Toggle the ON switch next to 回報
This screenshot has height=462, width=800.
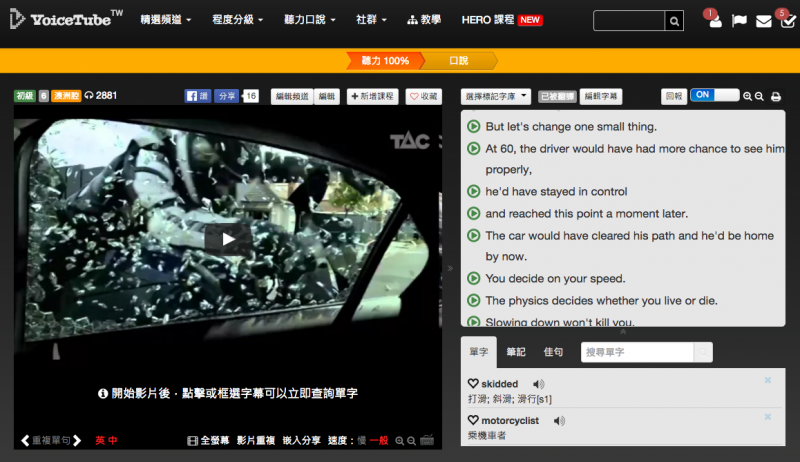[x=714, y=96]
